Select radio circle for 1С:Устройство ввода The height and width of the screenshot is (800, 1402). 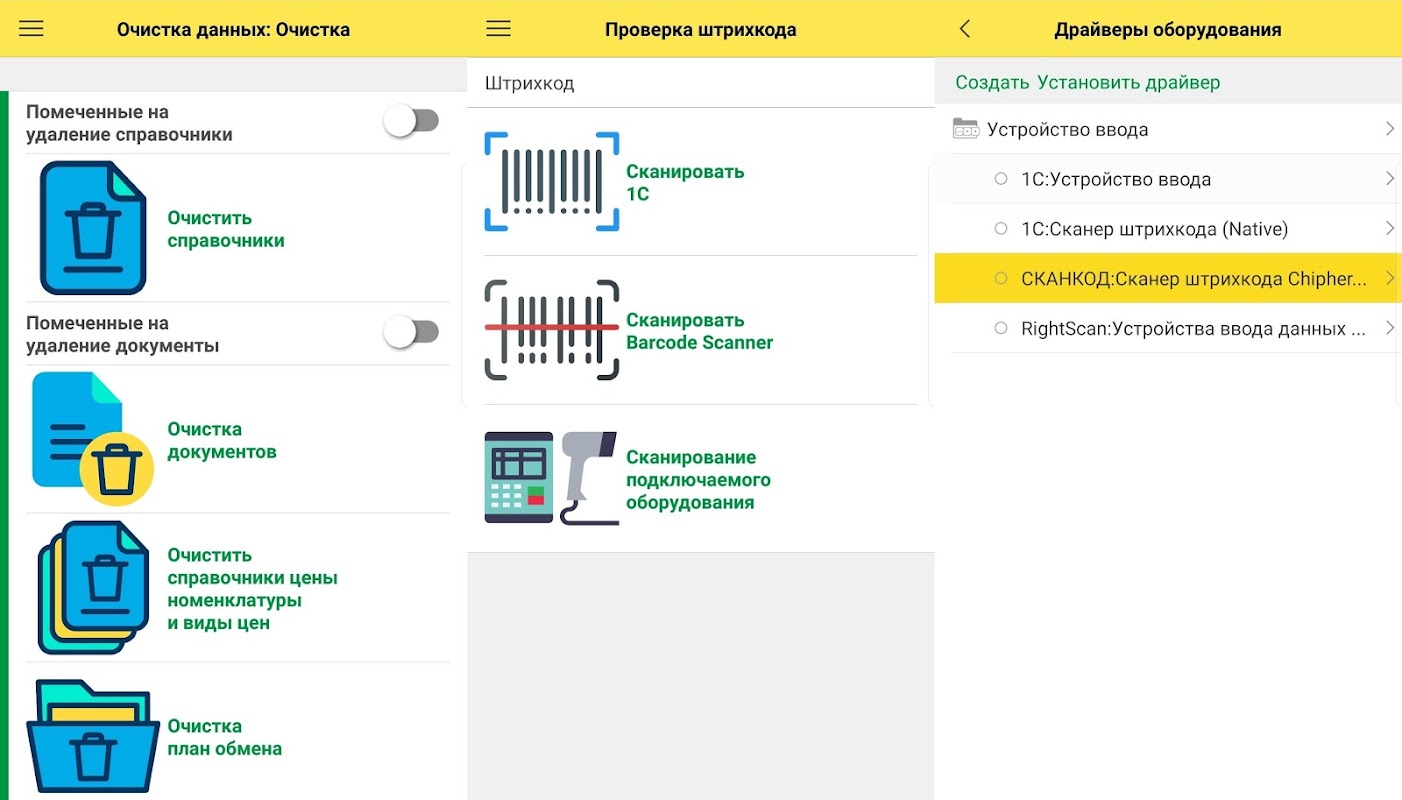click(x=1001, y=179)
